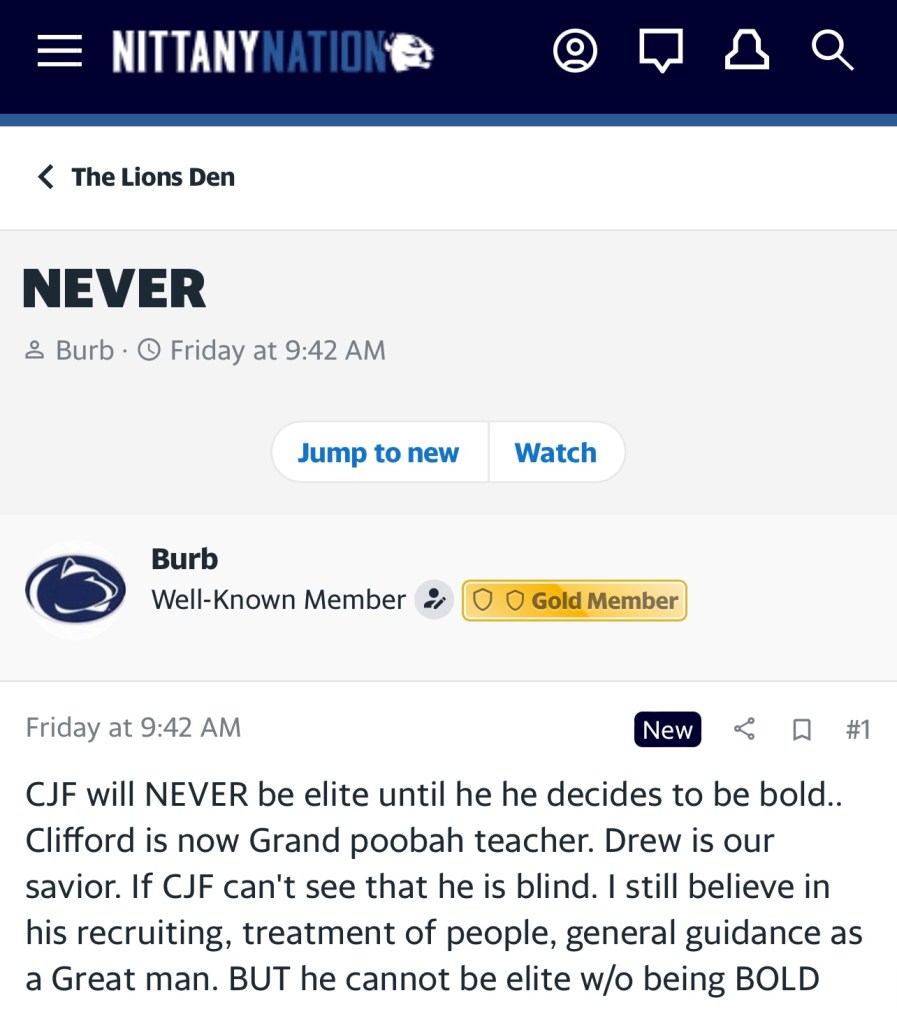897x1023 pixels.
Task: Open the account profile icon
Action: (x=575, y=51)
